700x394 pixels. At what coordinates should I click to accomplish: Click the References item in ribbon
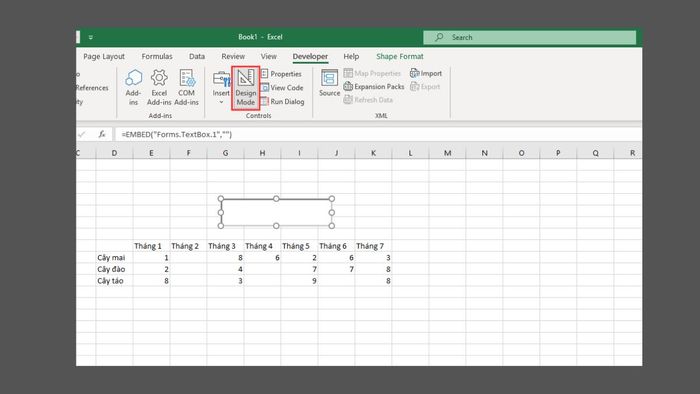[93, 87]
